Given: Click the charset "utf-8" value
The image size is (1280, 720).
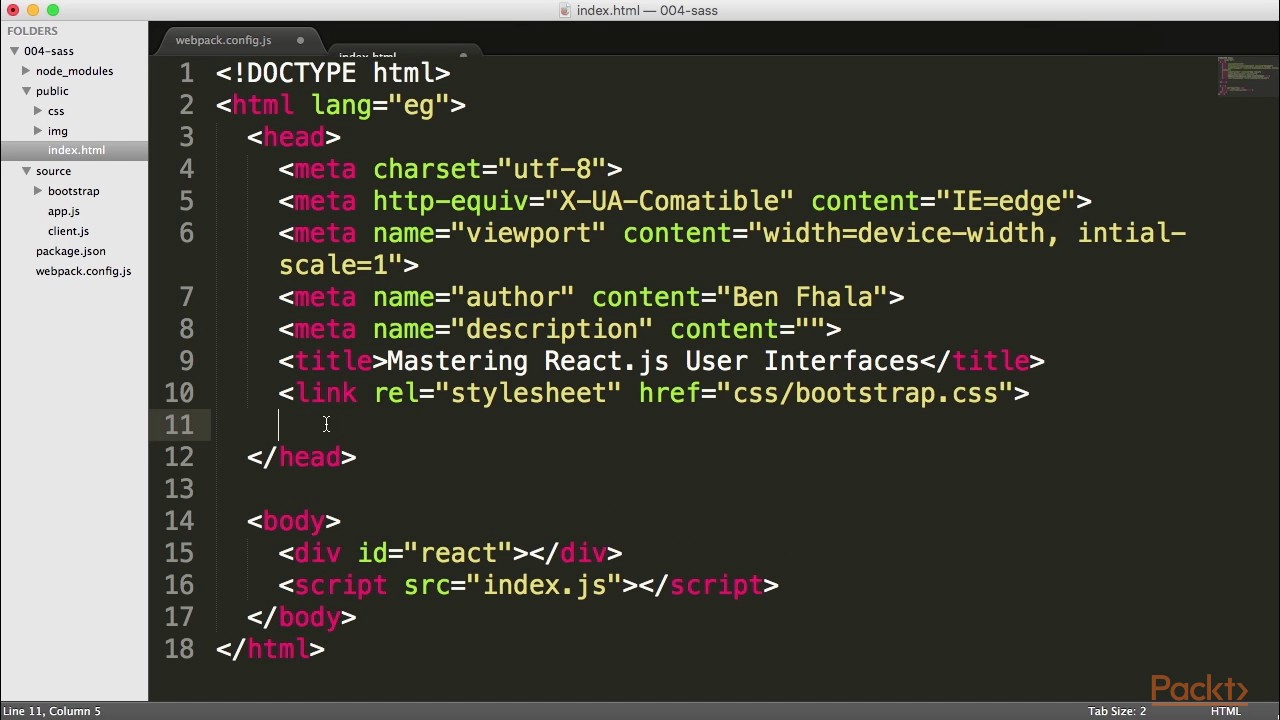Looking at the screenshot, I should coord(552,169).
